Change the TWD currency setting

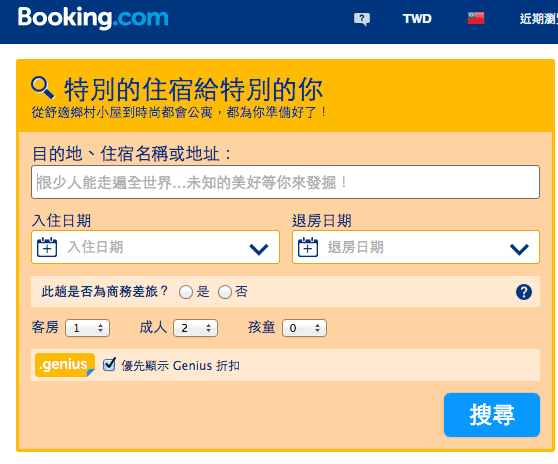417,19
